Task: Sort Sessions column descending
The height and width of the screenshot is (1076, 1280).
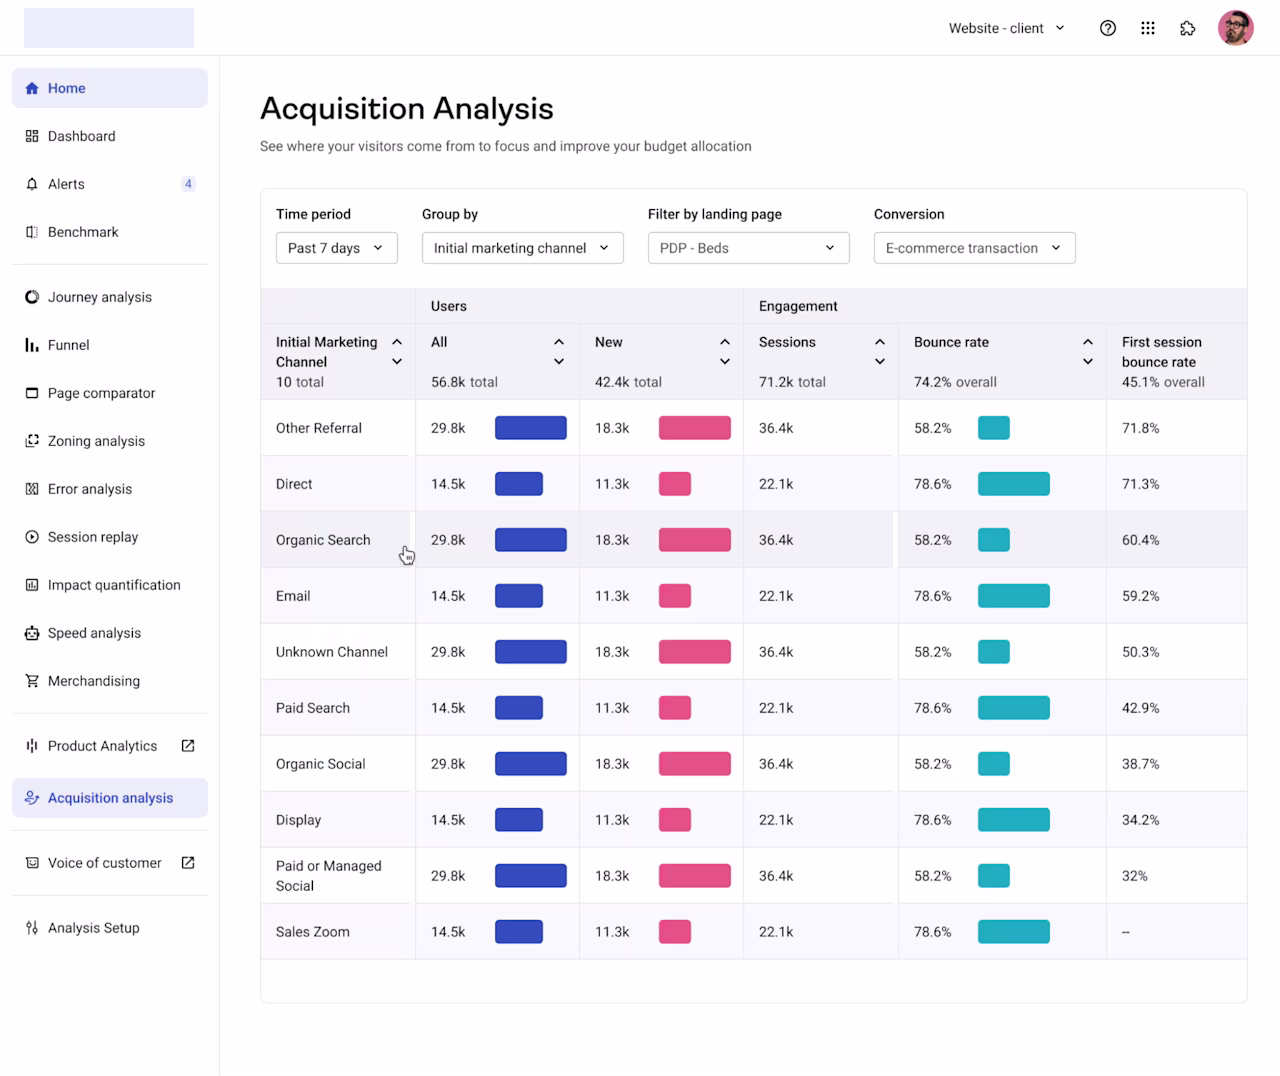Action: (880, 362)
